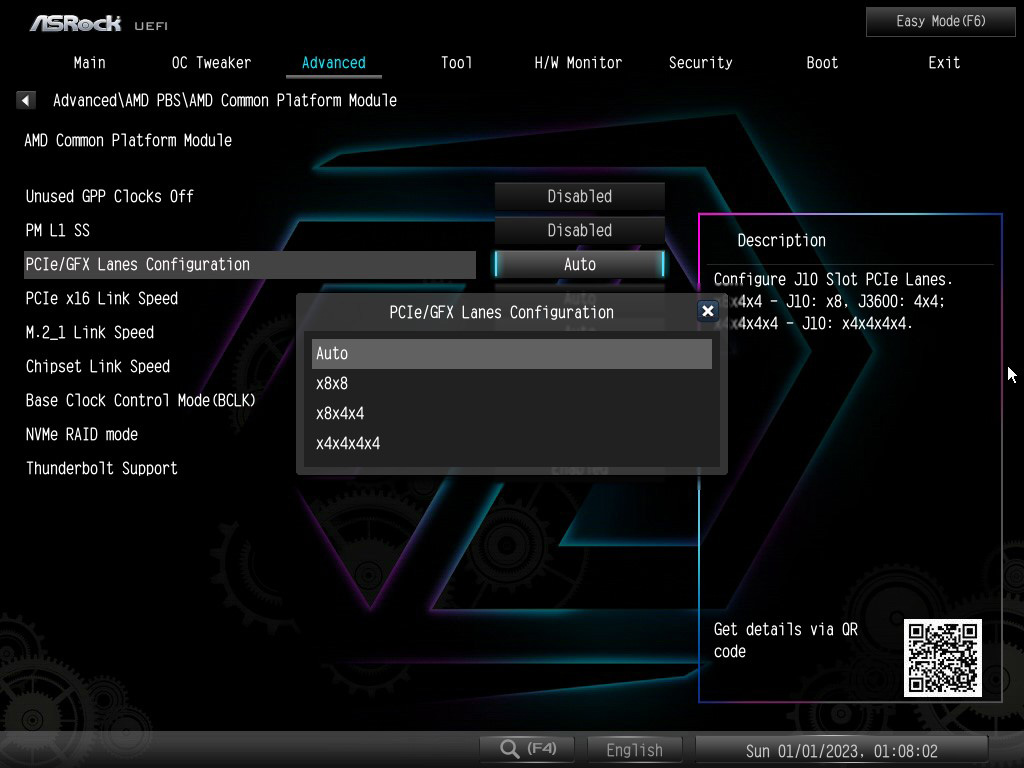Select the NVMe RAID mode setting
This screenshot has width=1024, height=768.
click(x=82, y=434)
